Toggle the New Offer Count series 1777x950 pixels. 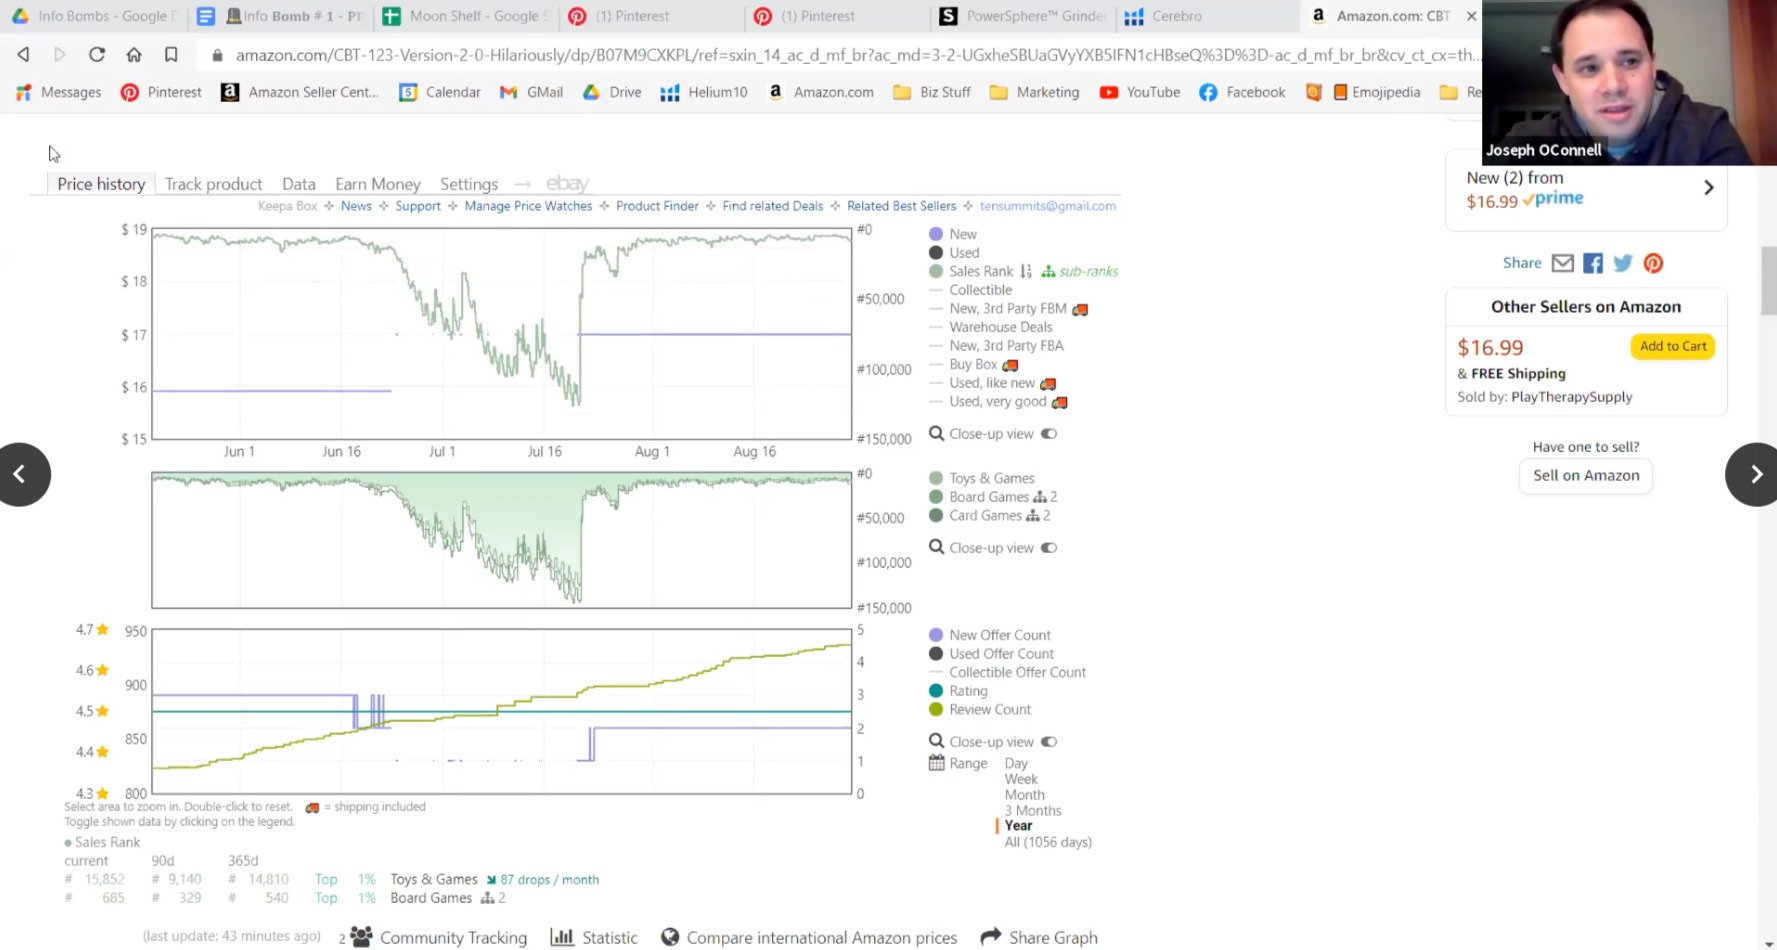[990, 635]
